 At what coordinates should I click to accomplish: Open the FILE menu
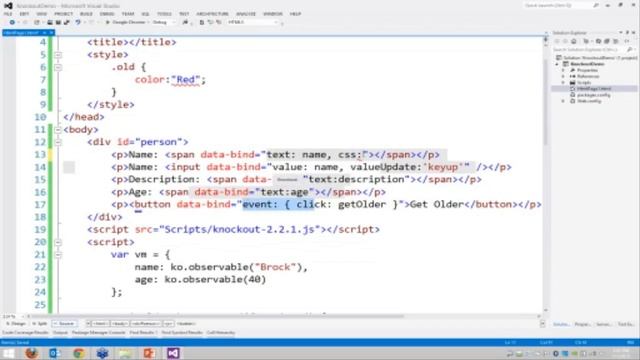pyautogui.click(x=8, y=14)
